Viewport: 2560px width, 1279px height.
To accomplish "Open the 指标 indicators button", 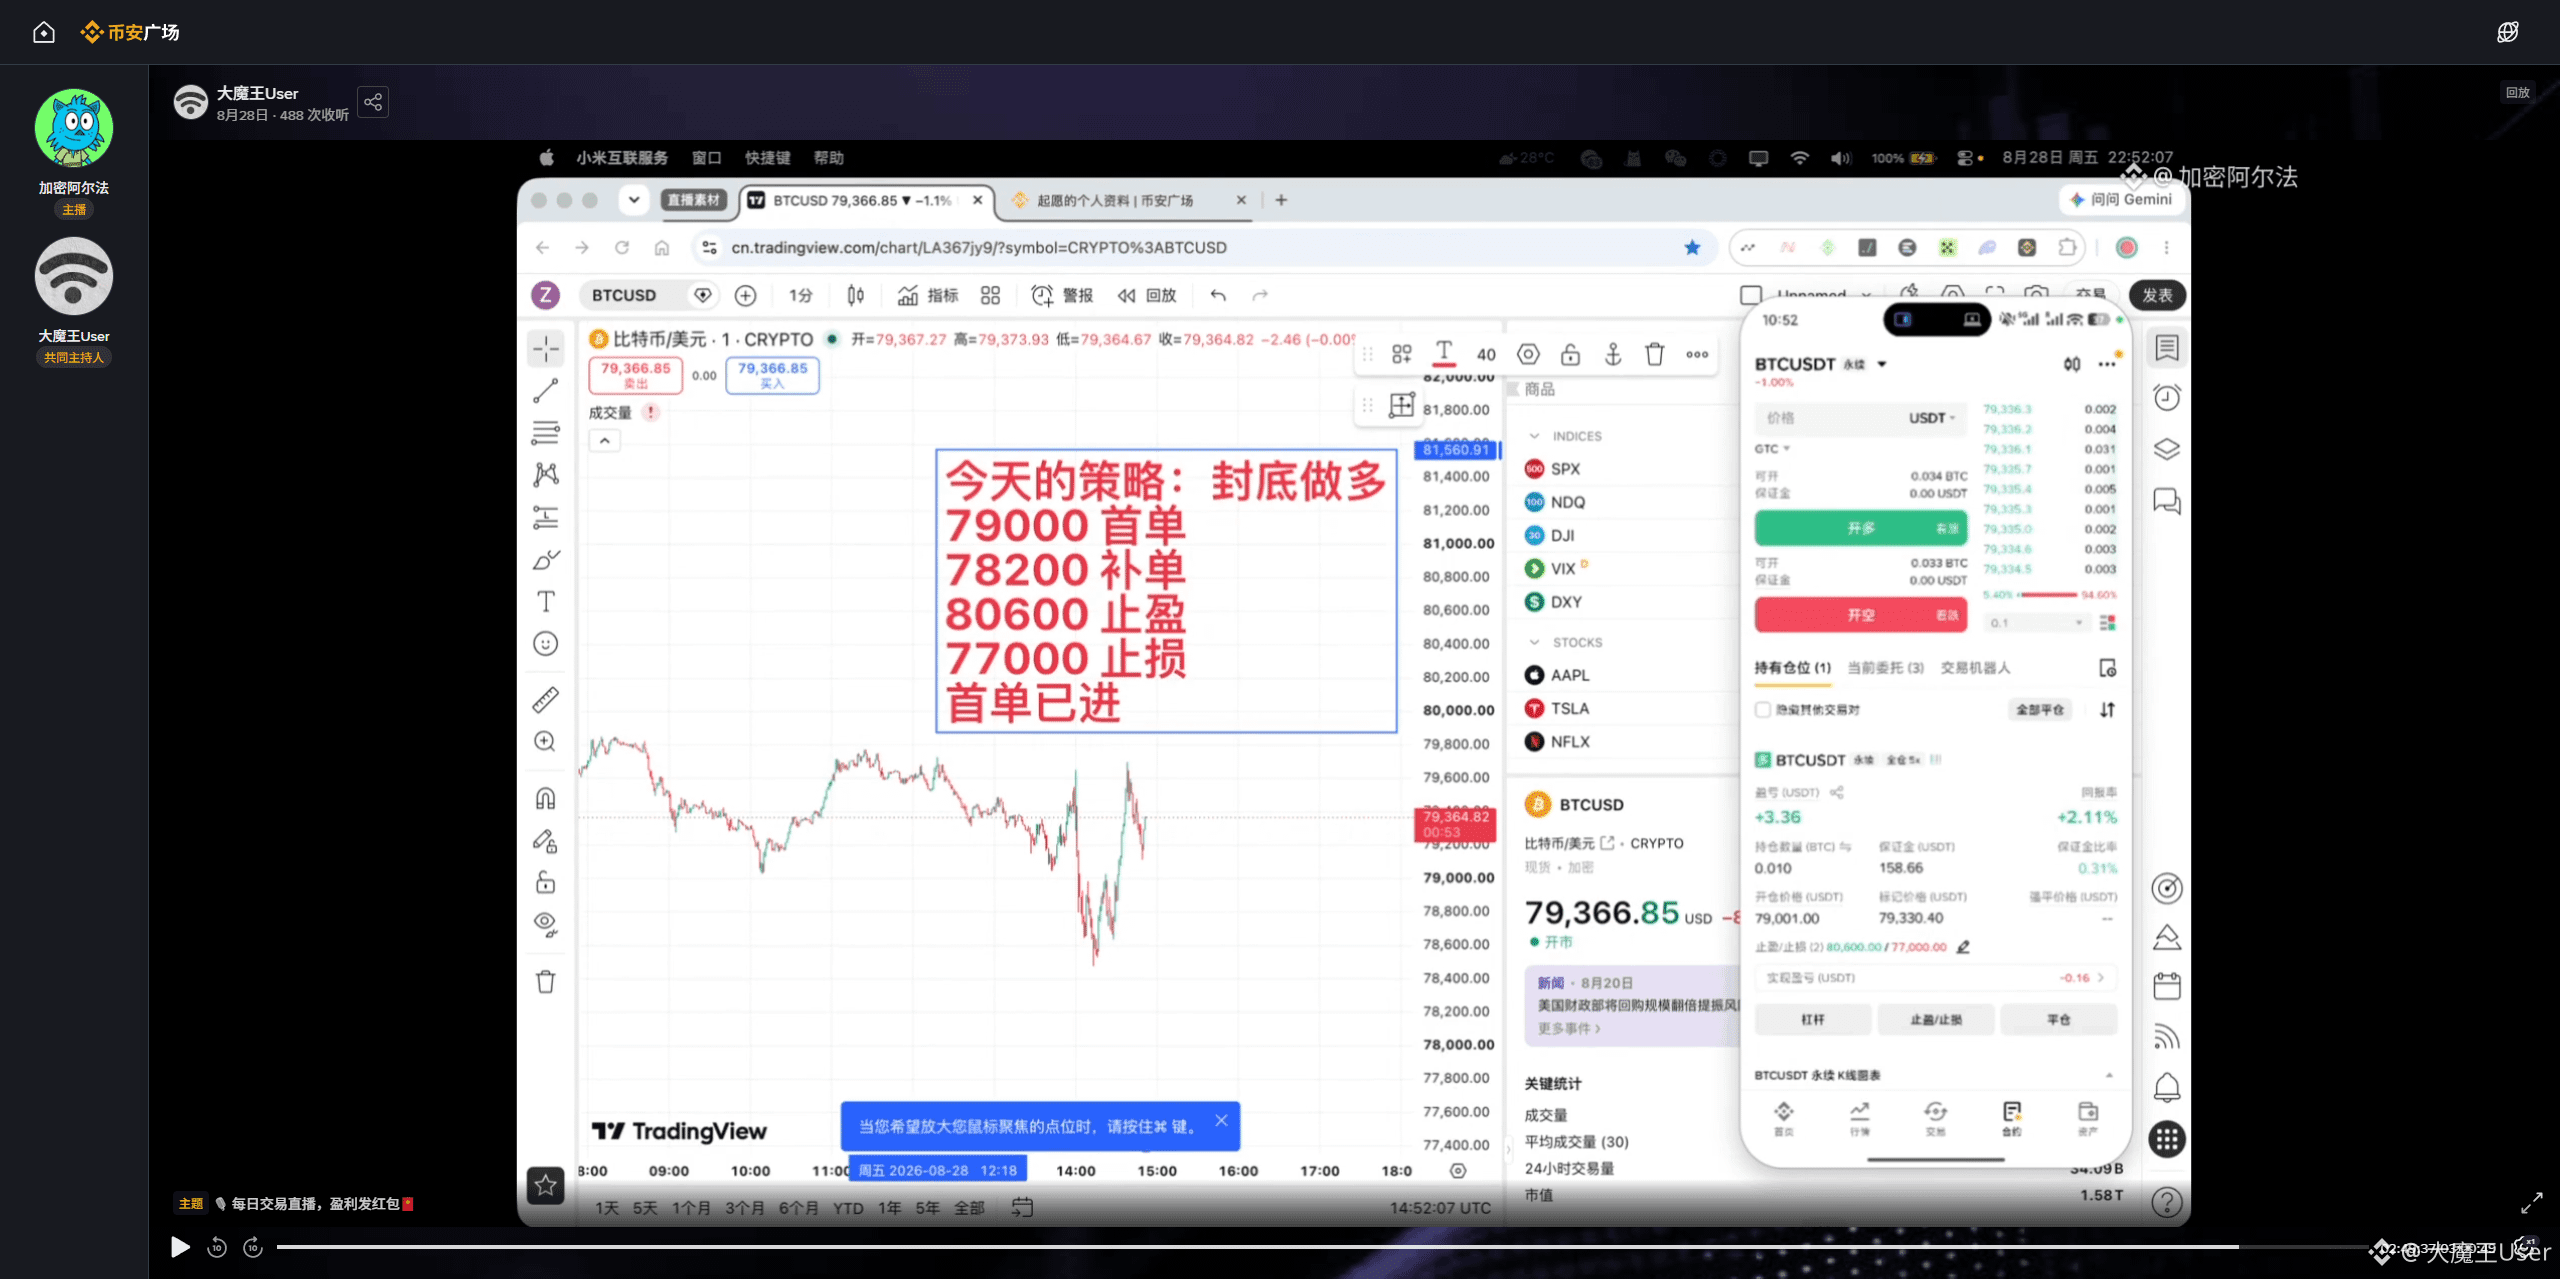I will [928, 295].
